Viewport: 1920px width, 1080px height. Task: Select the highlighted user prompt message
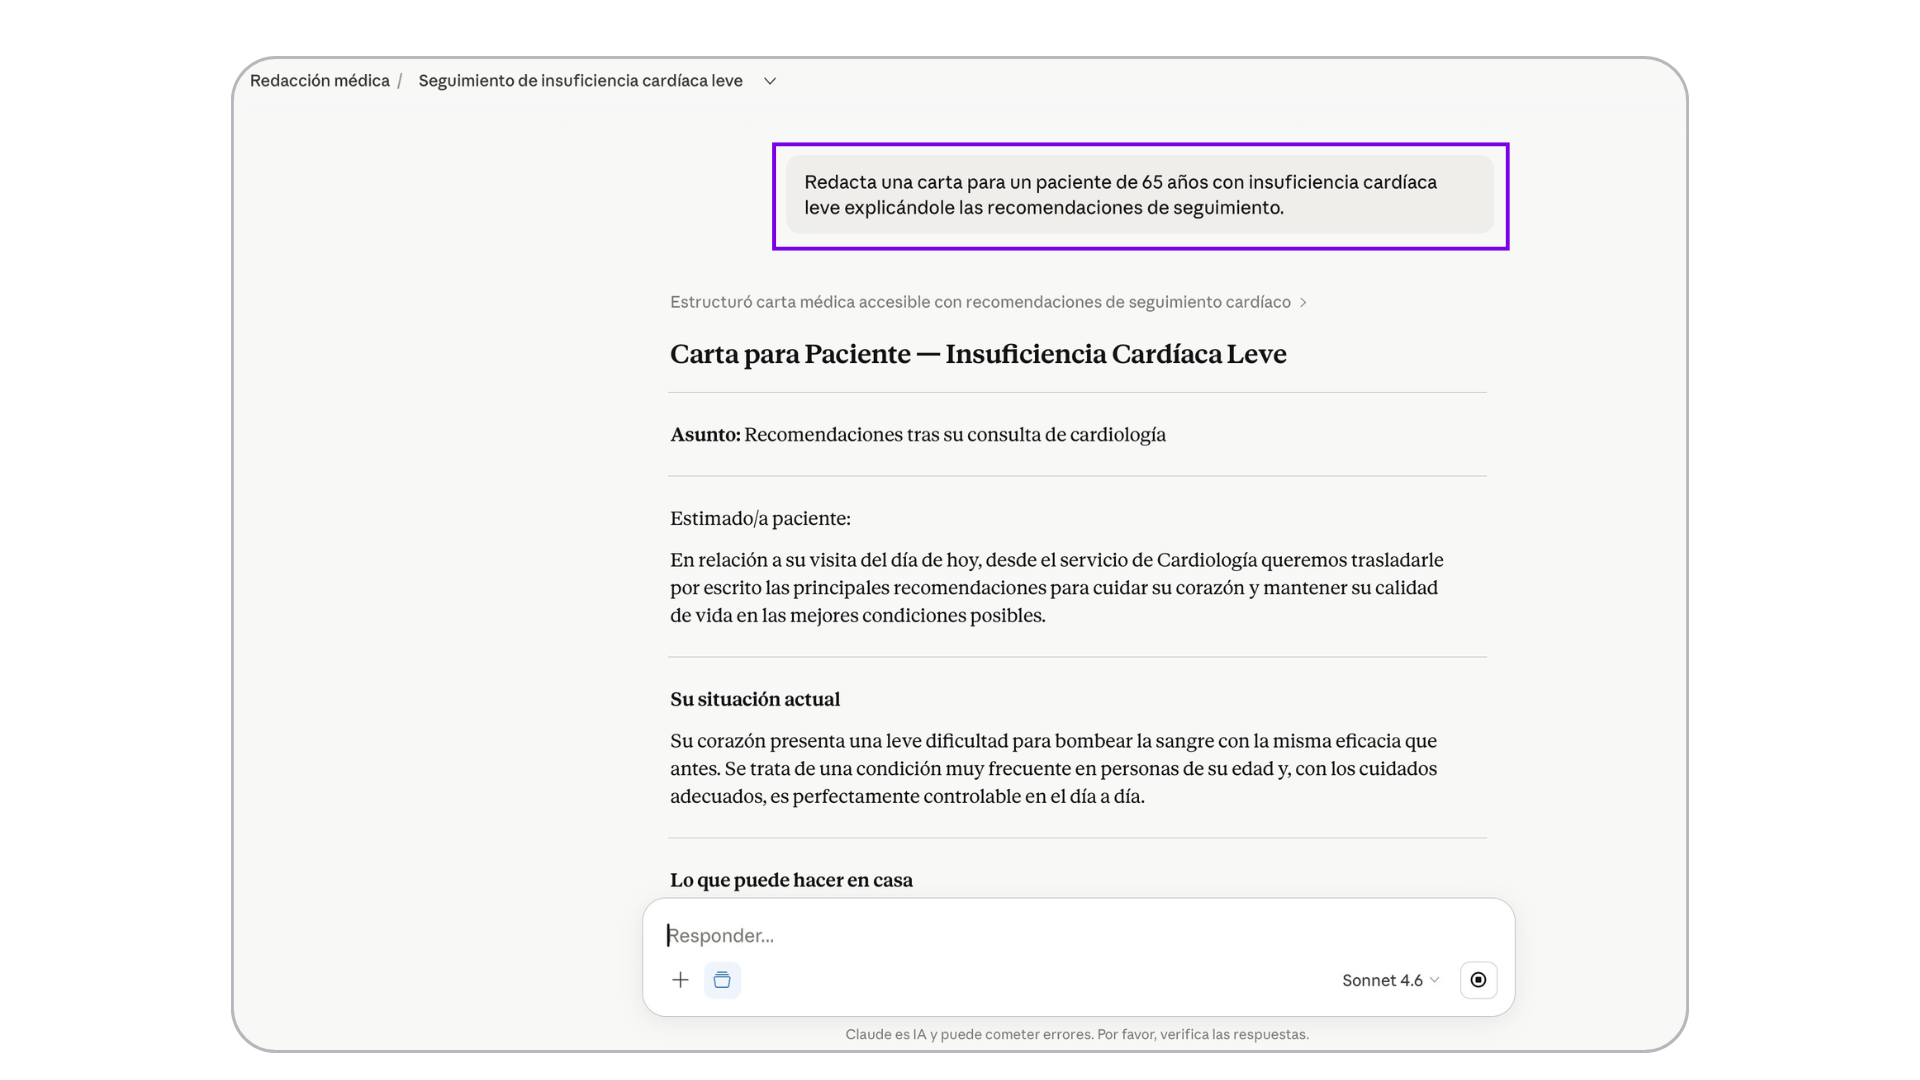click(x=1139, y=195)
